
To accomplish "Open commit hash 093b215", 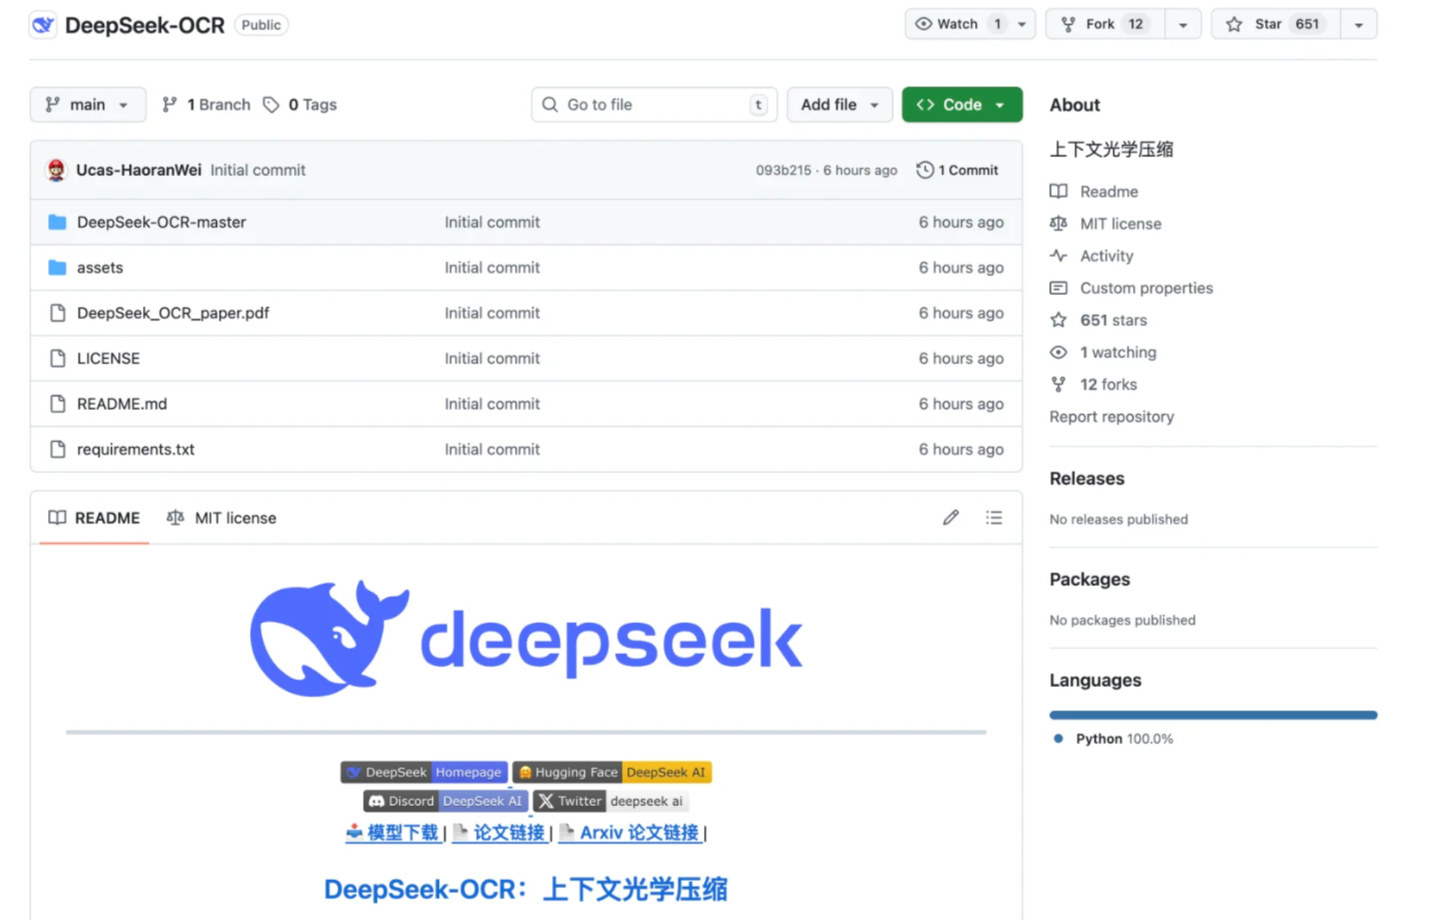I will 783,170.
